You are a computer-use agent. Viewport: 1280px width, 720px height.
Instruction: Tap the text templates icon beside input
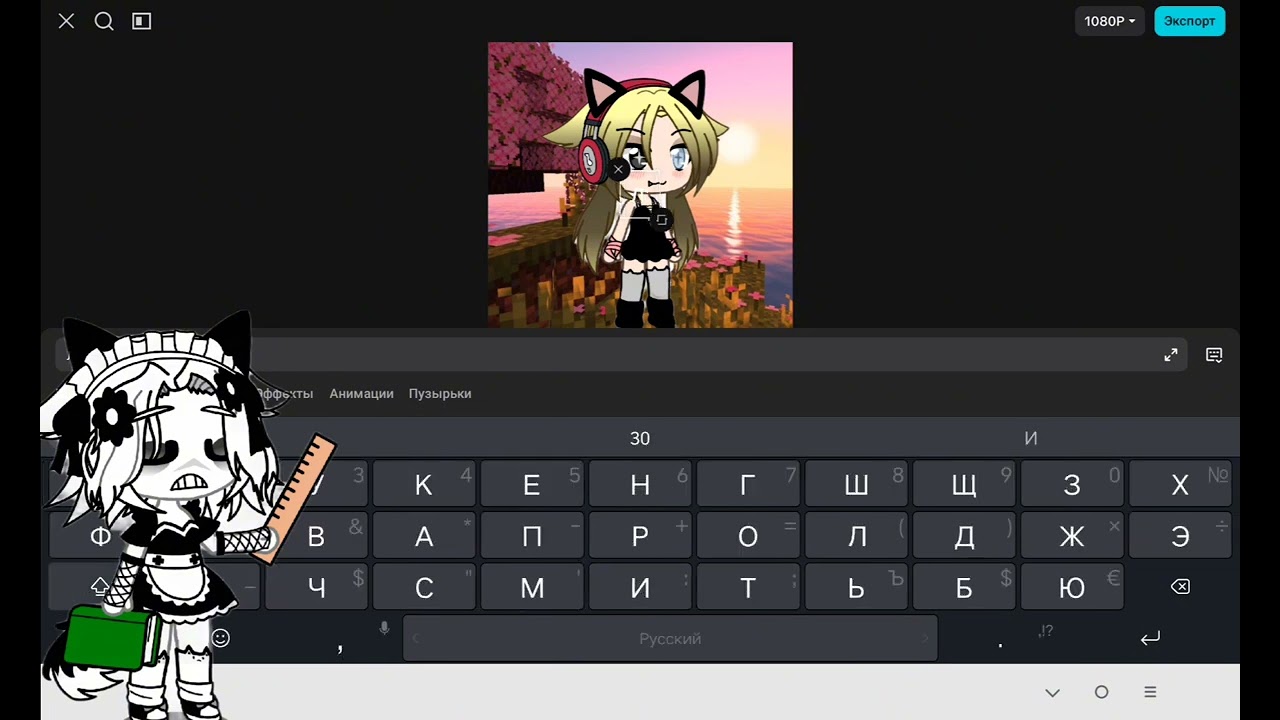click(1214, 355)
